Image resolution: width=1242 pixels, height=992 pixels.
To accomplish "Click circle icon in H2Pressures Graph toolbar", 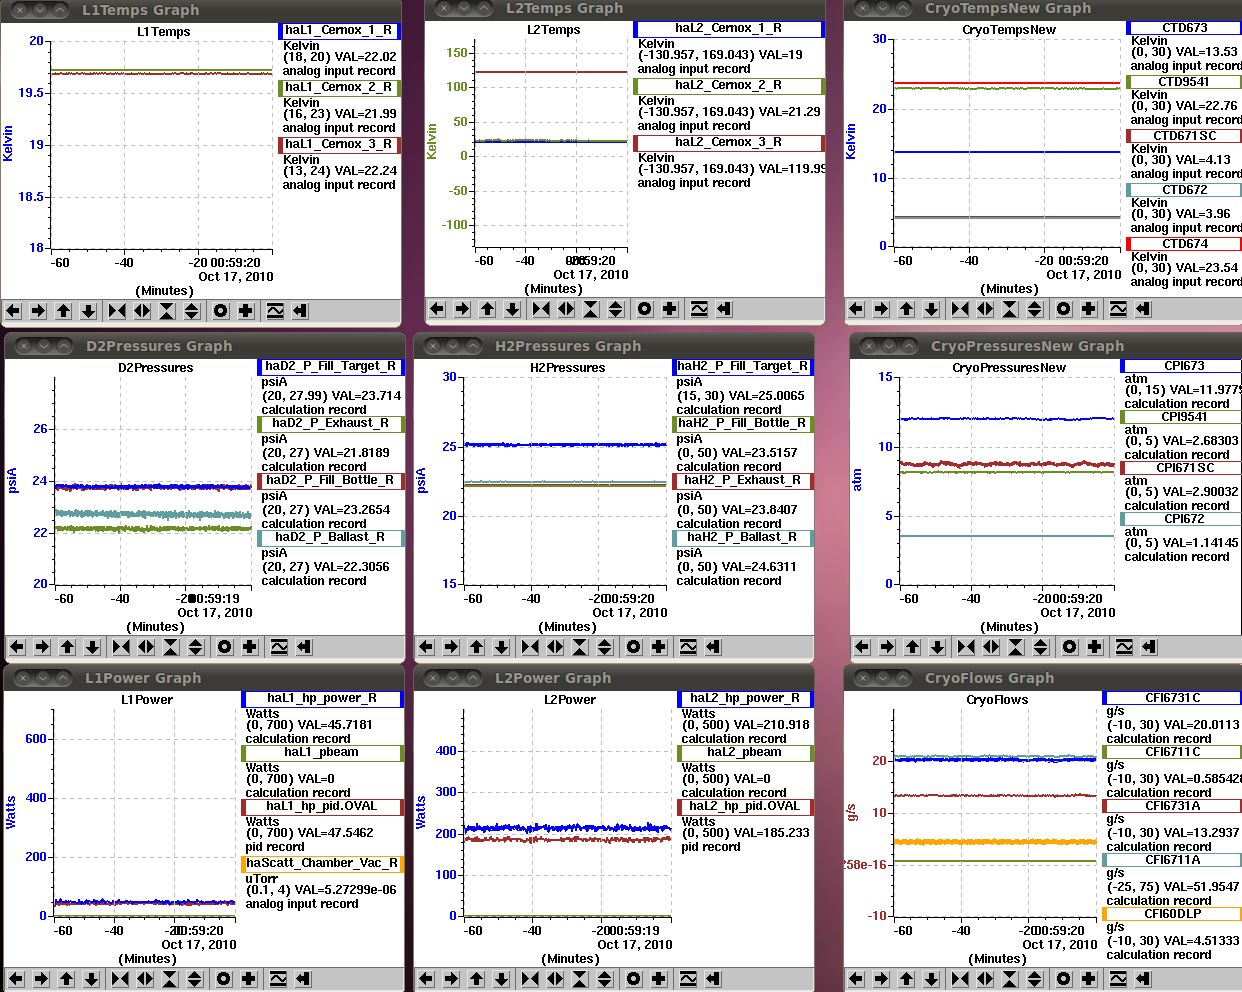I will click(x=634, y=647).
